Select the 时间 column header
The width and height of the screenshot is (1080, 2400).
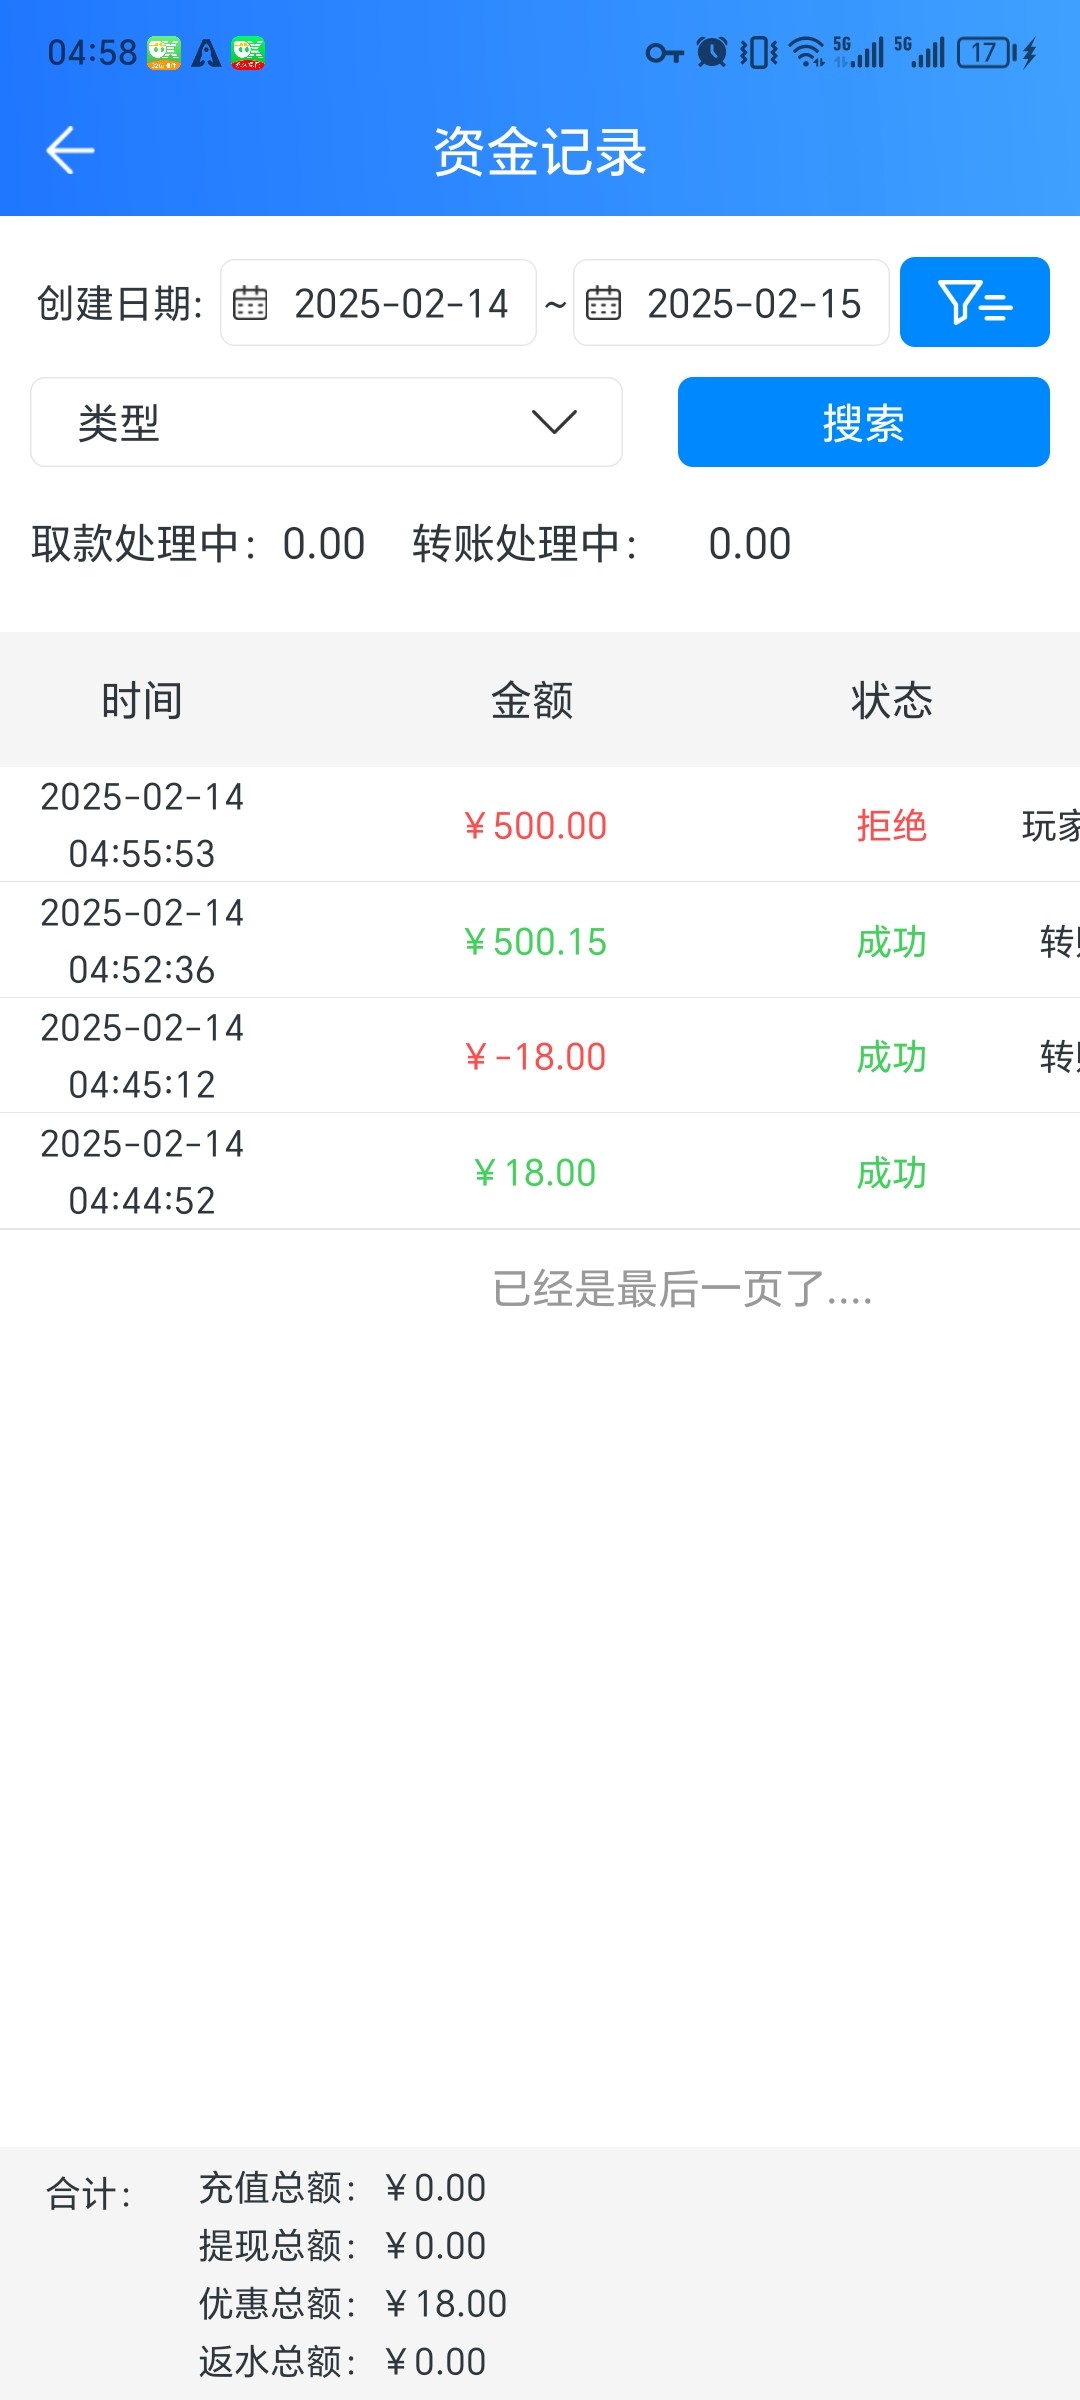click(x=142, y=700)
